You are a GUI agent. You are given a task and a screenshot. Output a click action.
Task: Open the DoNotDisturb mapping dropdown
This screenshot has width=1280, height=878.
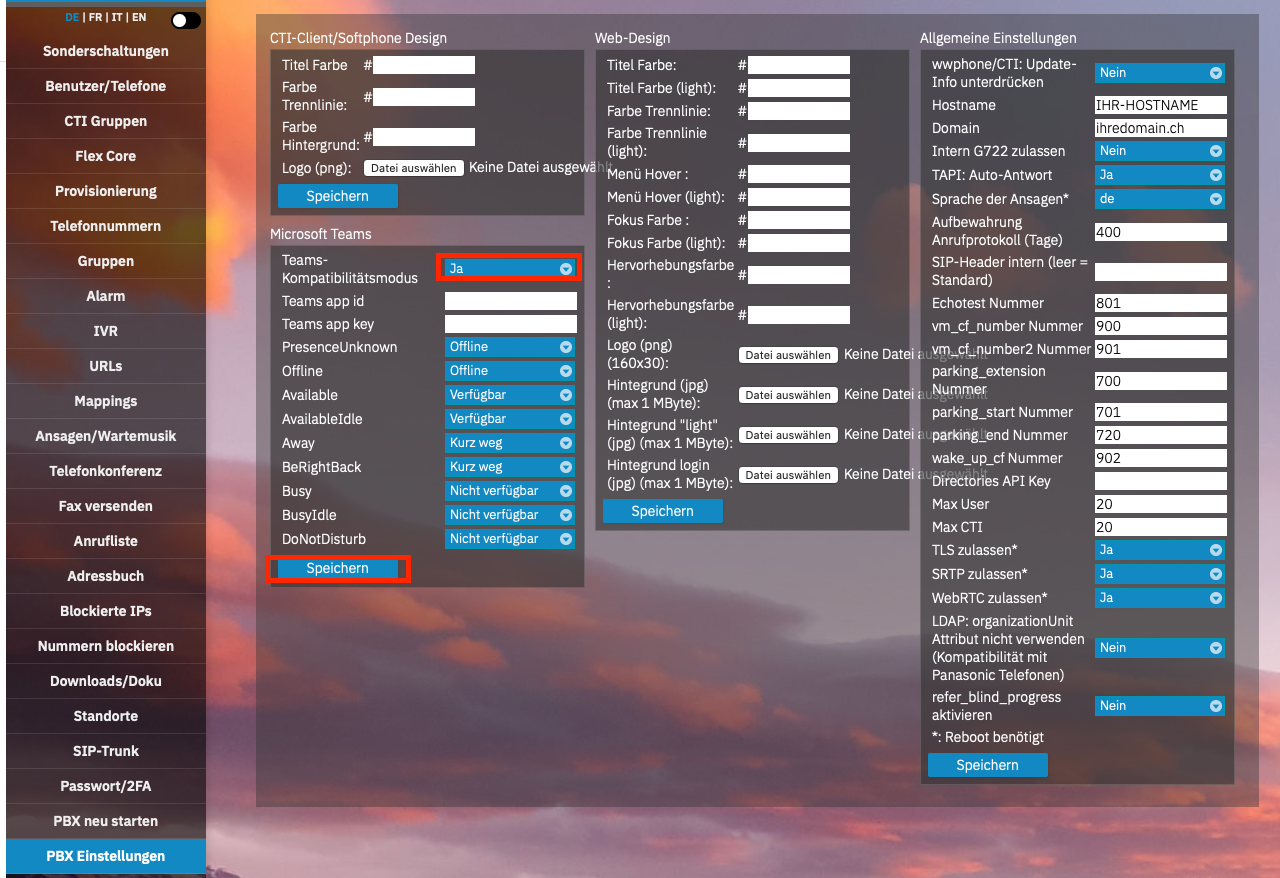510,539
